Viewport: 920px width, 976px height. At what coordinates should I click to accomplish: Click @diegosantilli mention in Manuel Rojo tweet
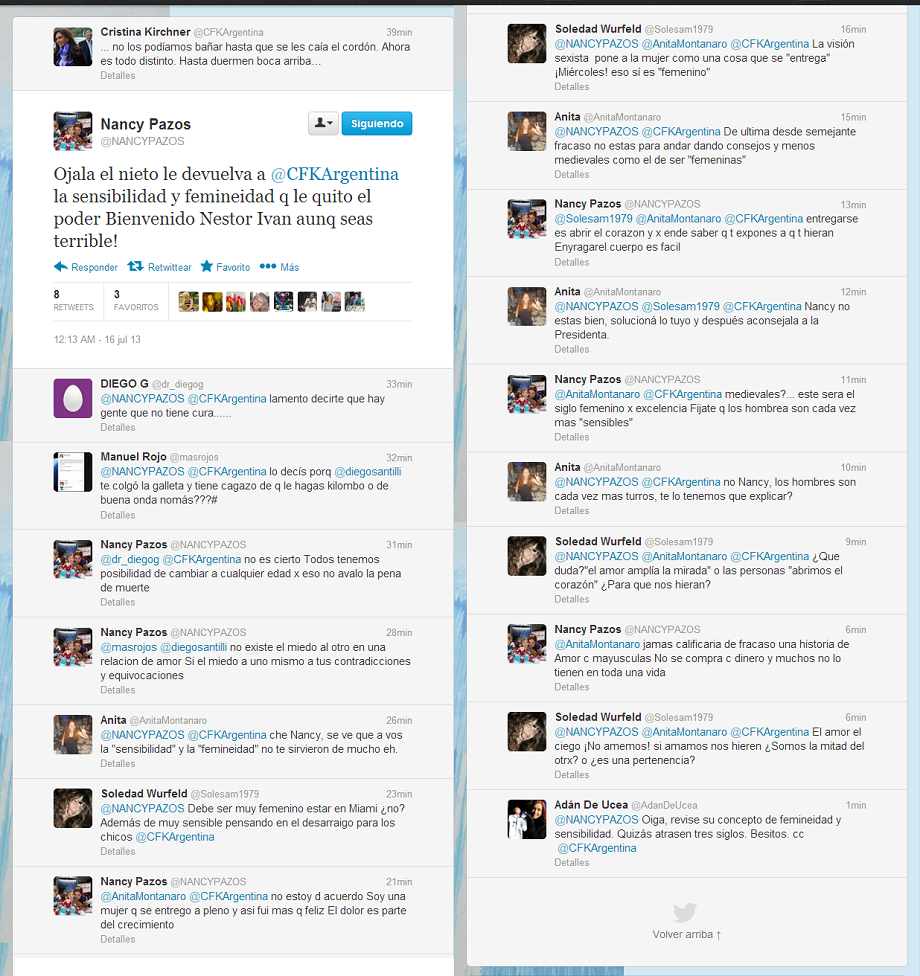[x=368, y=472]
